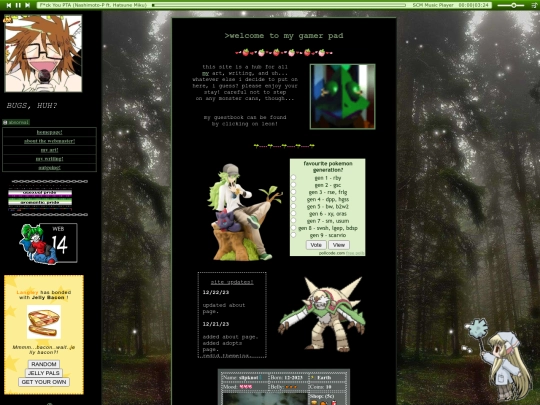Click GET YOUR OWN jelly button
This screenshot has width=540, height=405.
point(44,382)
